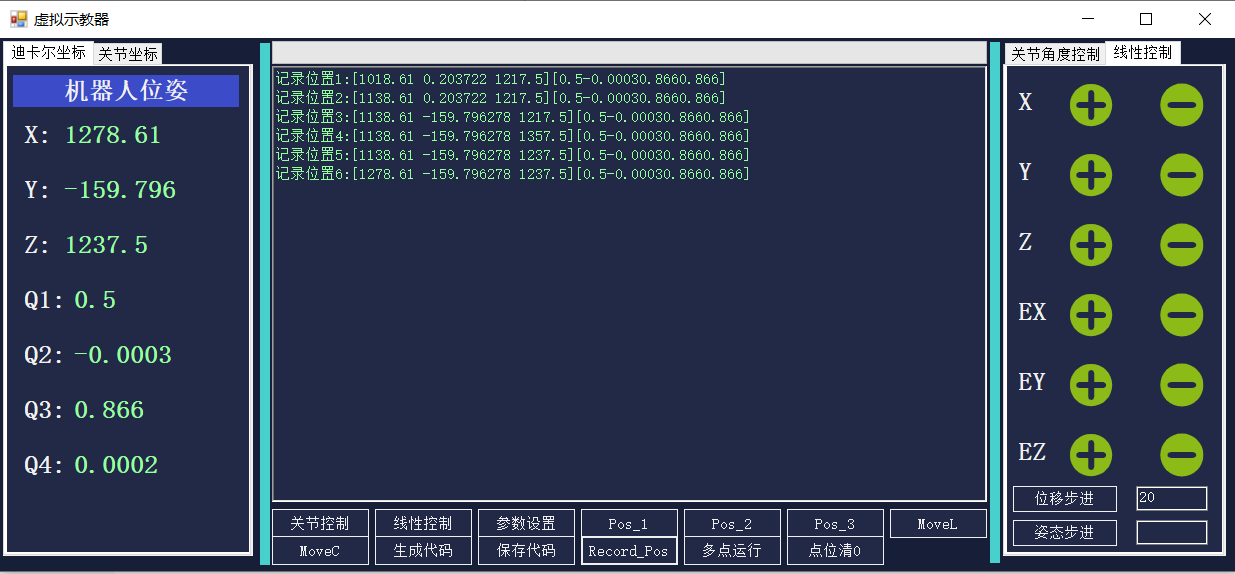Click the EZ plus icon
Screen dimensions: 1235x574
(x=1091, y=455)
